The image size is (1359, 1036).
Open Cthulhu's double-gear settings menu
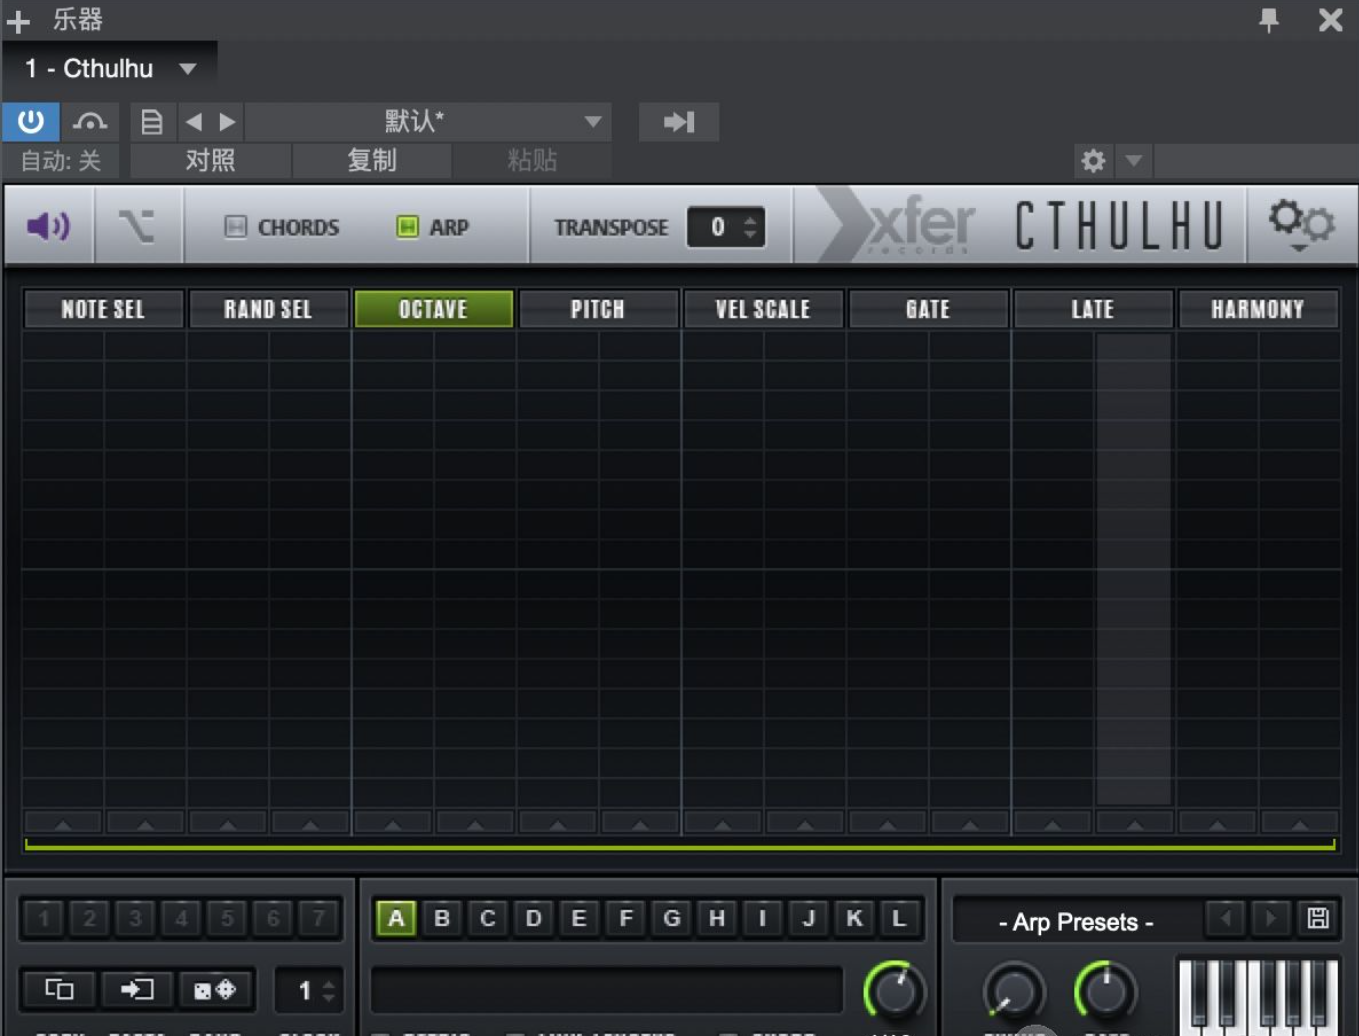pos(1300,224)
